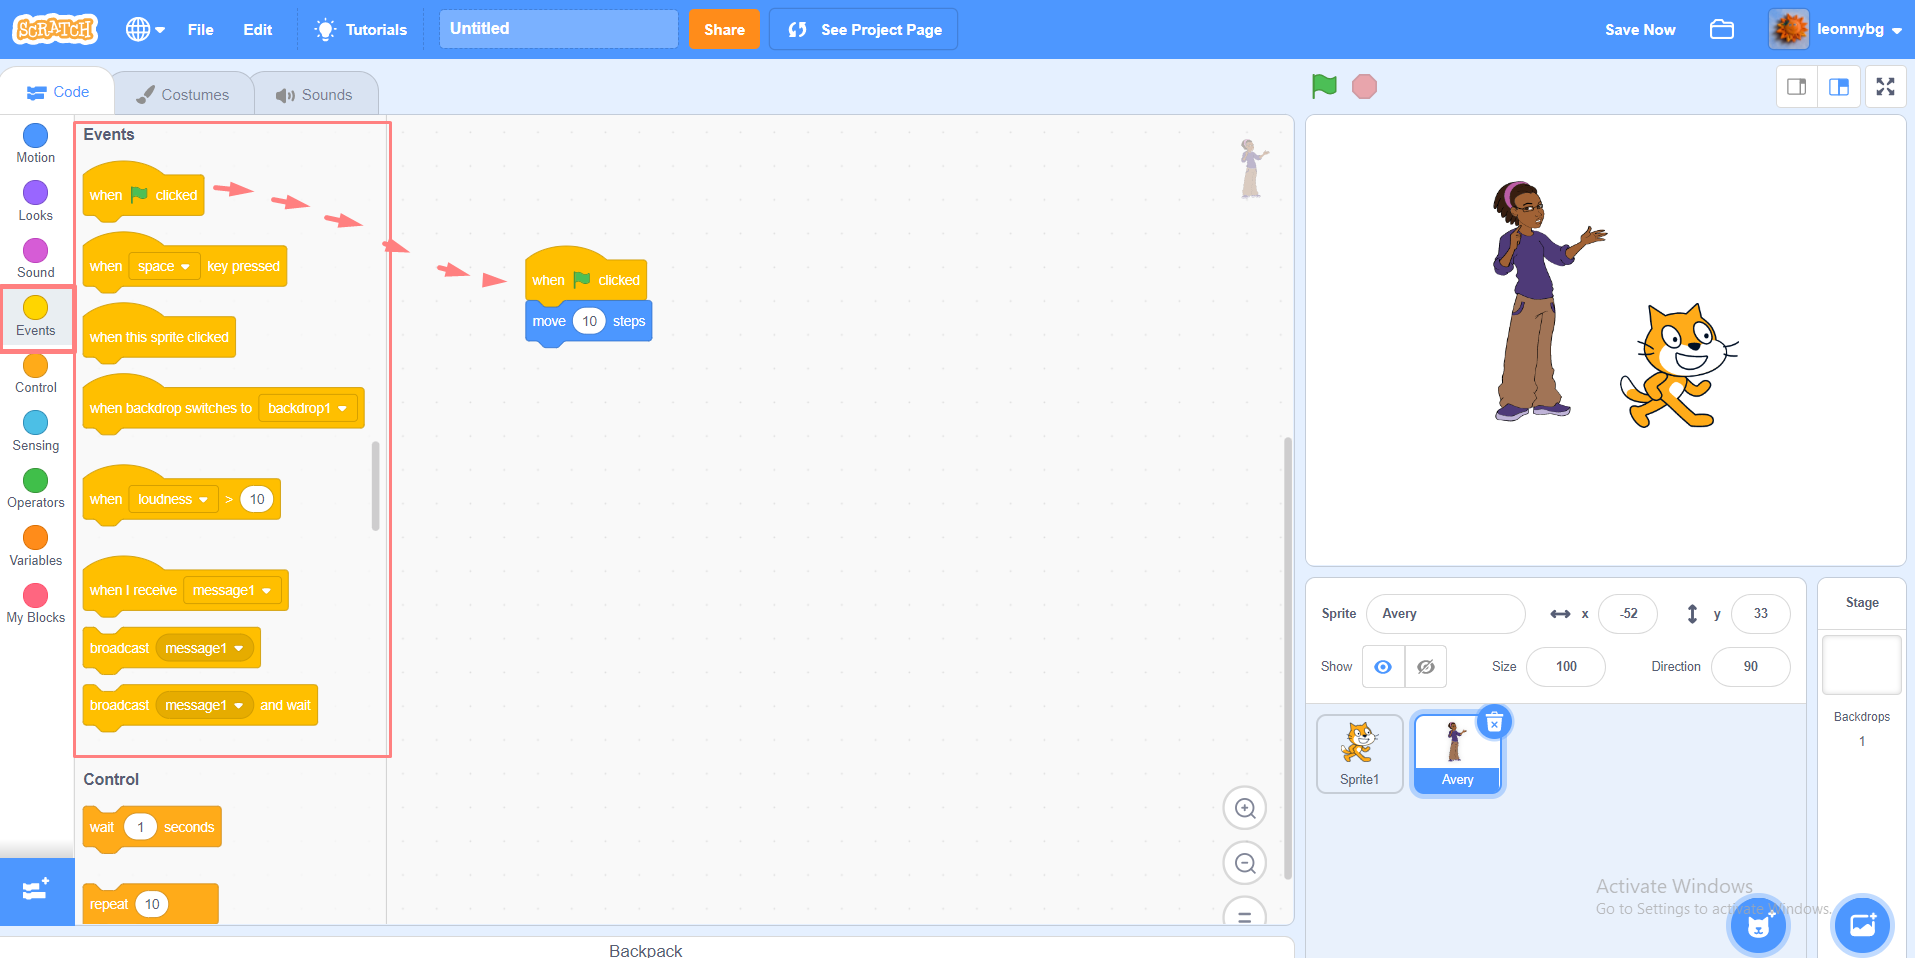Open message1 dropdown in broadcast and wait
The image size is (1915, 958).
point(205,705)
